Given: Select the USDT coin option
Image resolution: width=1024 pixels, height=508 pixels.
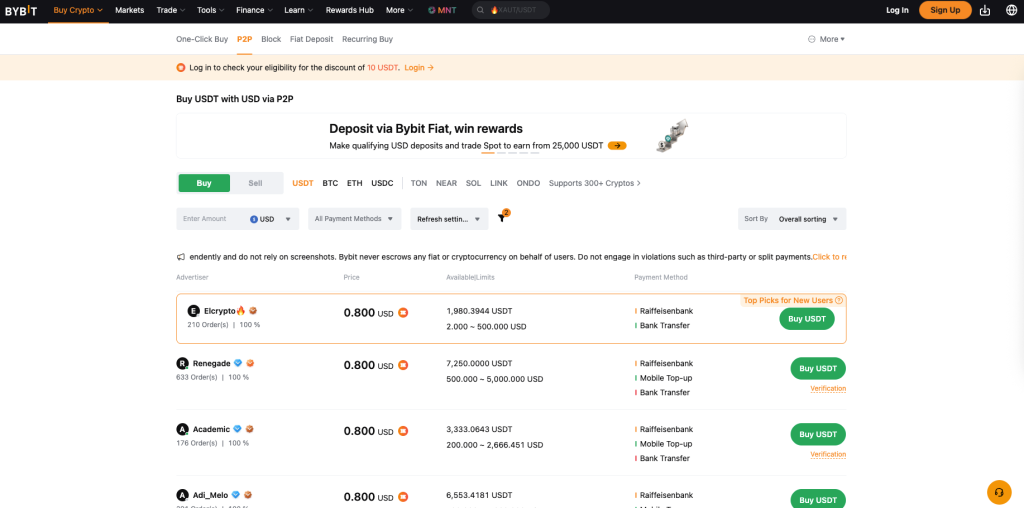Looking at the screenshot, I should [x=303, y=183].
